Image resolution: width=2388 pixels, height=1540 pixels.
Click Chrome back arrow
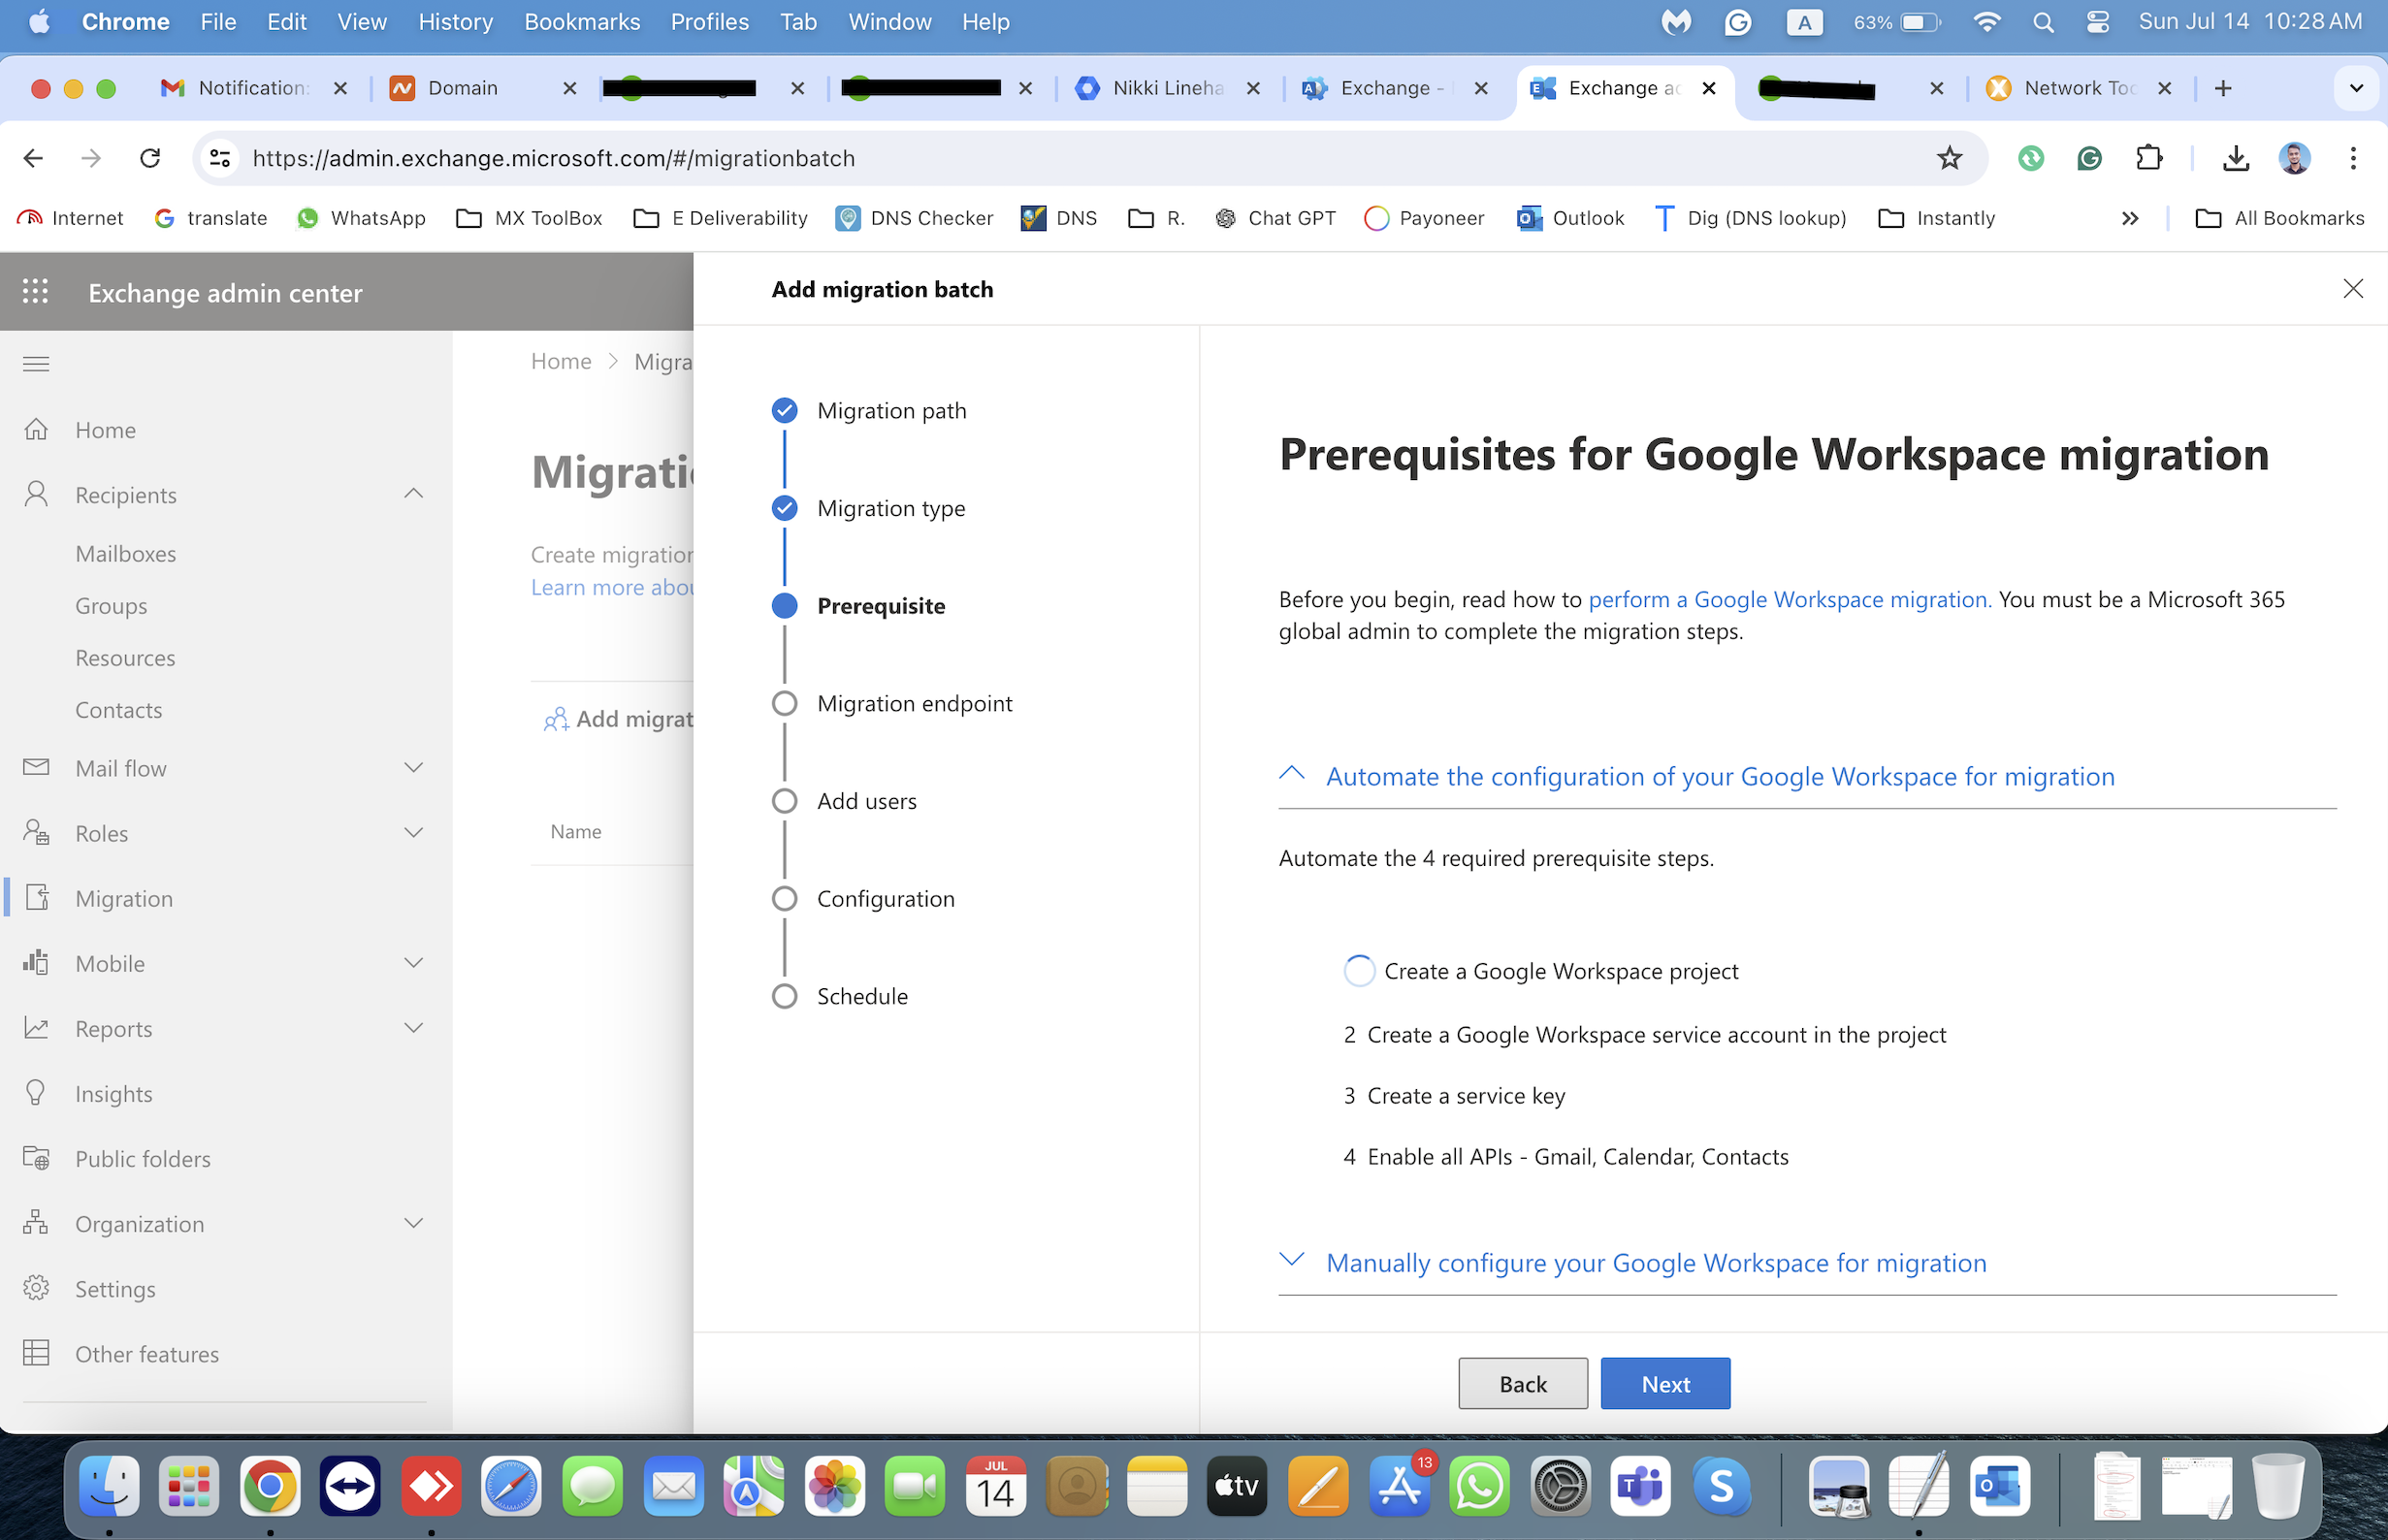coord(33,158)
